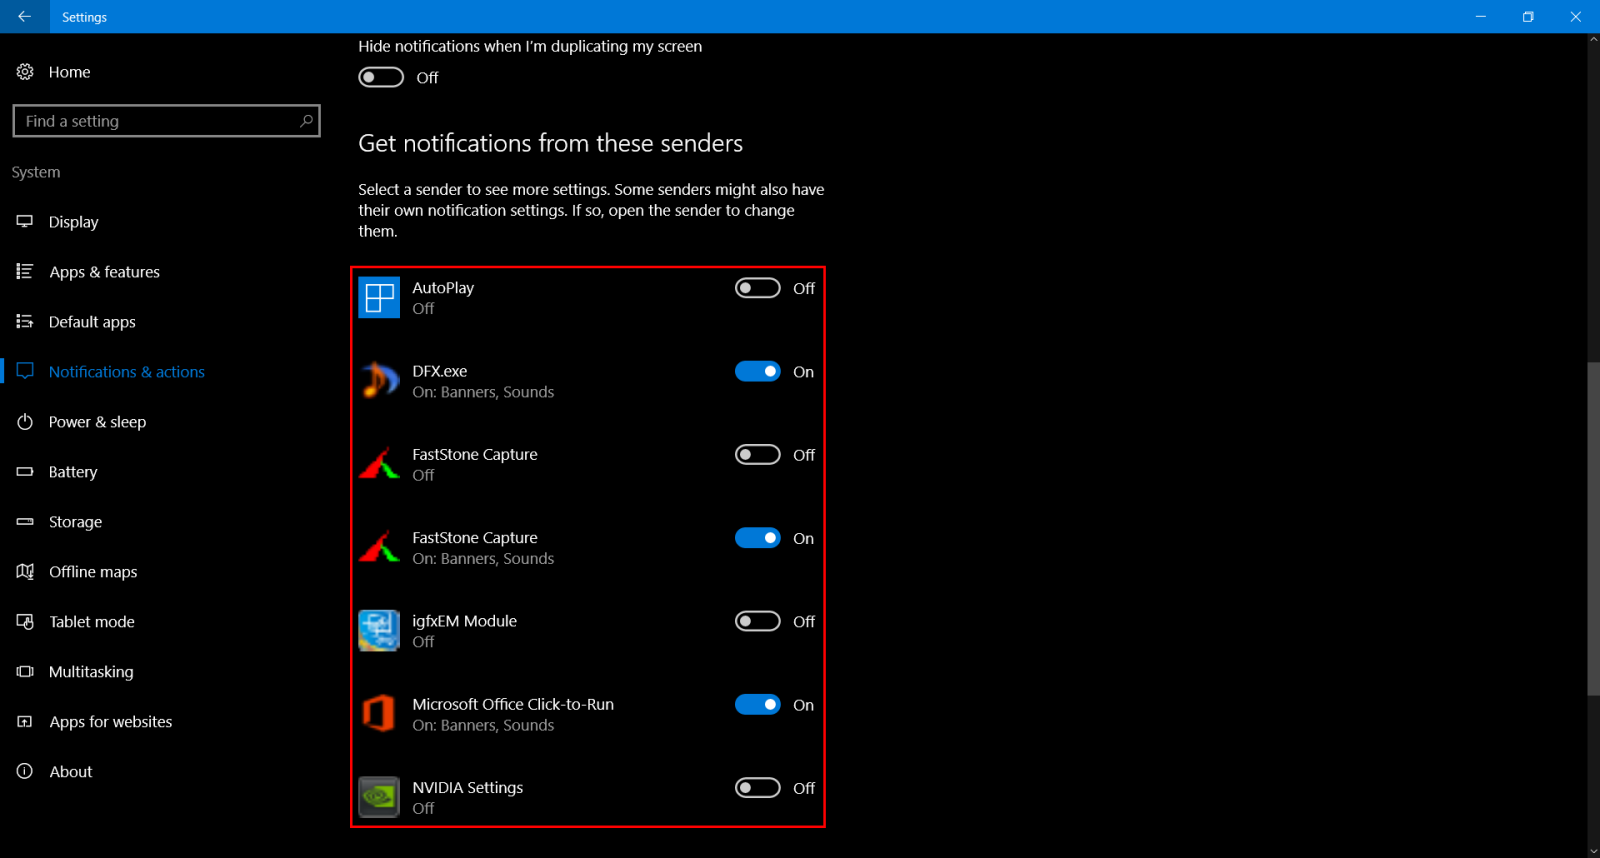Open About page

pyautogui.click(x=71, y=772)
